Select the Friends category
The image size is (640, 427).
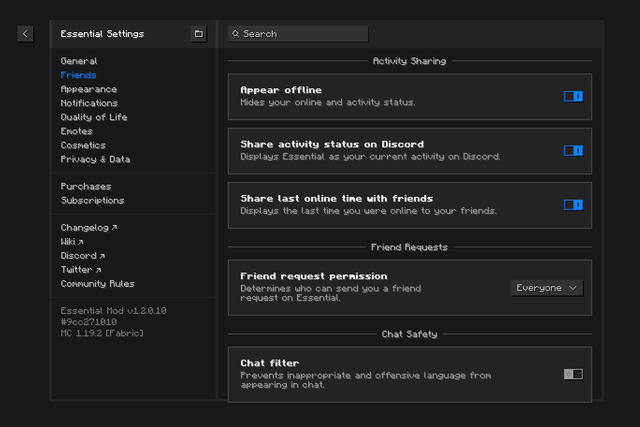coord(78,75)
